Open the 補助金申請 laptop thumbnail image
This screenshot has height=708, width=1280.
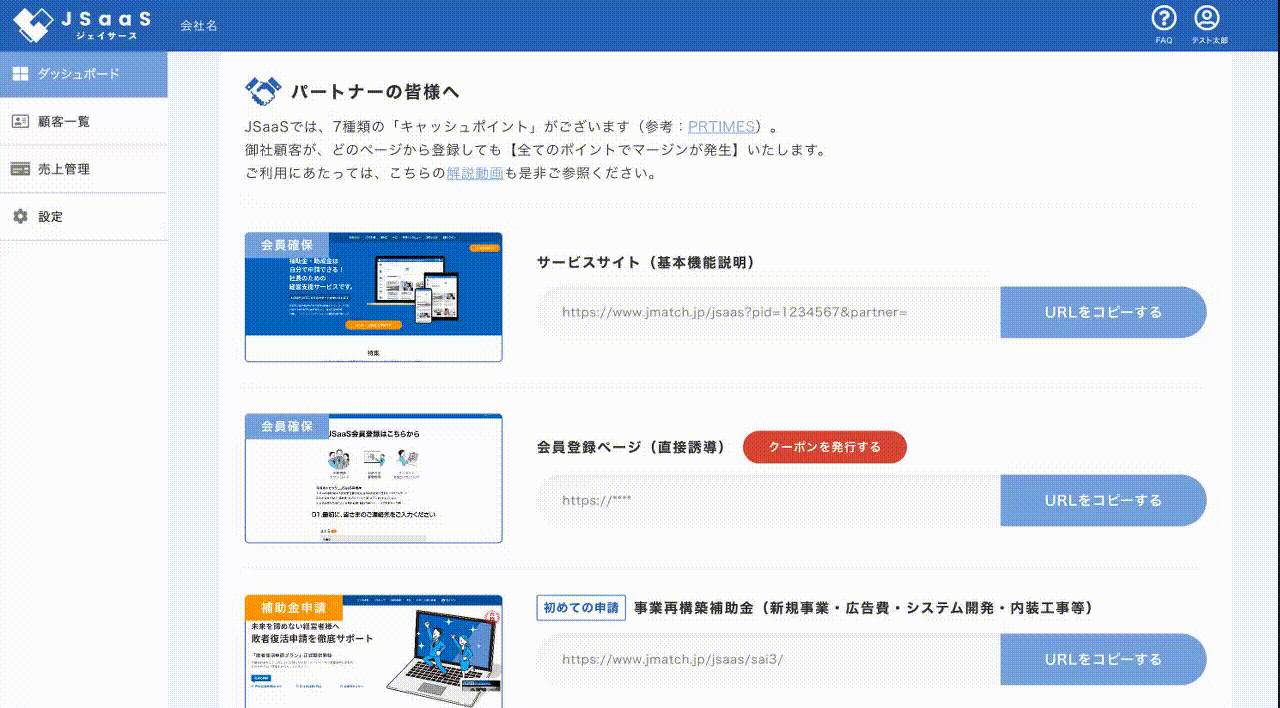(373, 650)
